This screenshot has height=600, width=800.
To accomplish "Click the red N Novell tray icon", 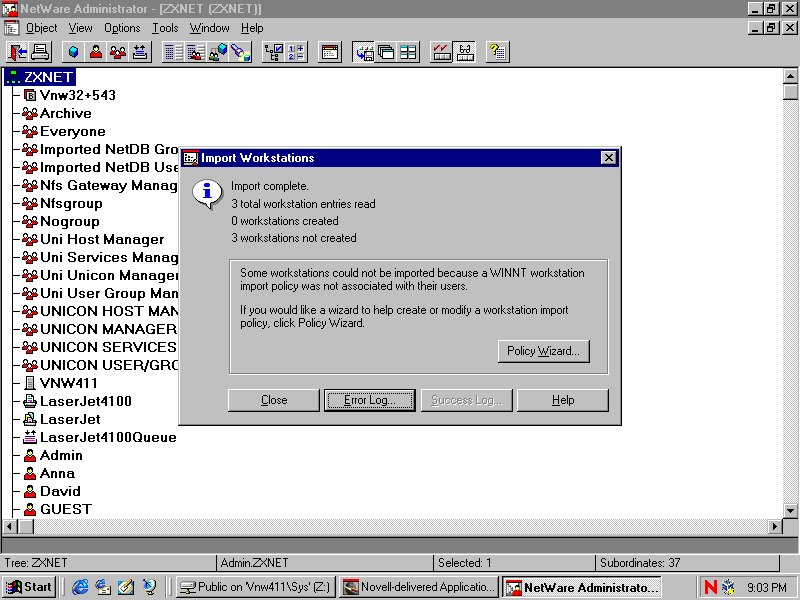I will (711, 587).
